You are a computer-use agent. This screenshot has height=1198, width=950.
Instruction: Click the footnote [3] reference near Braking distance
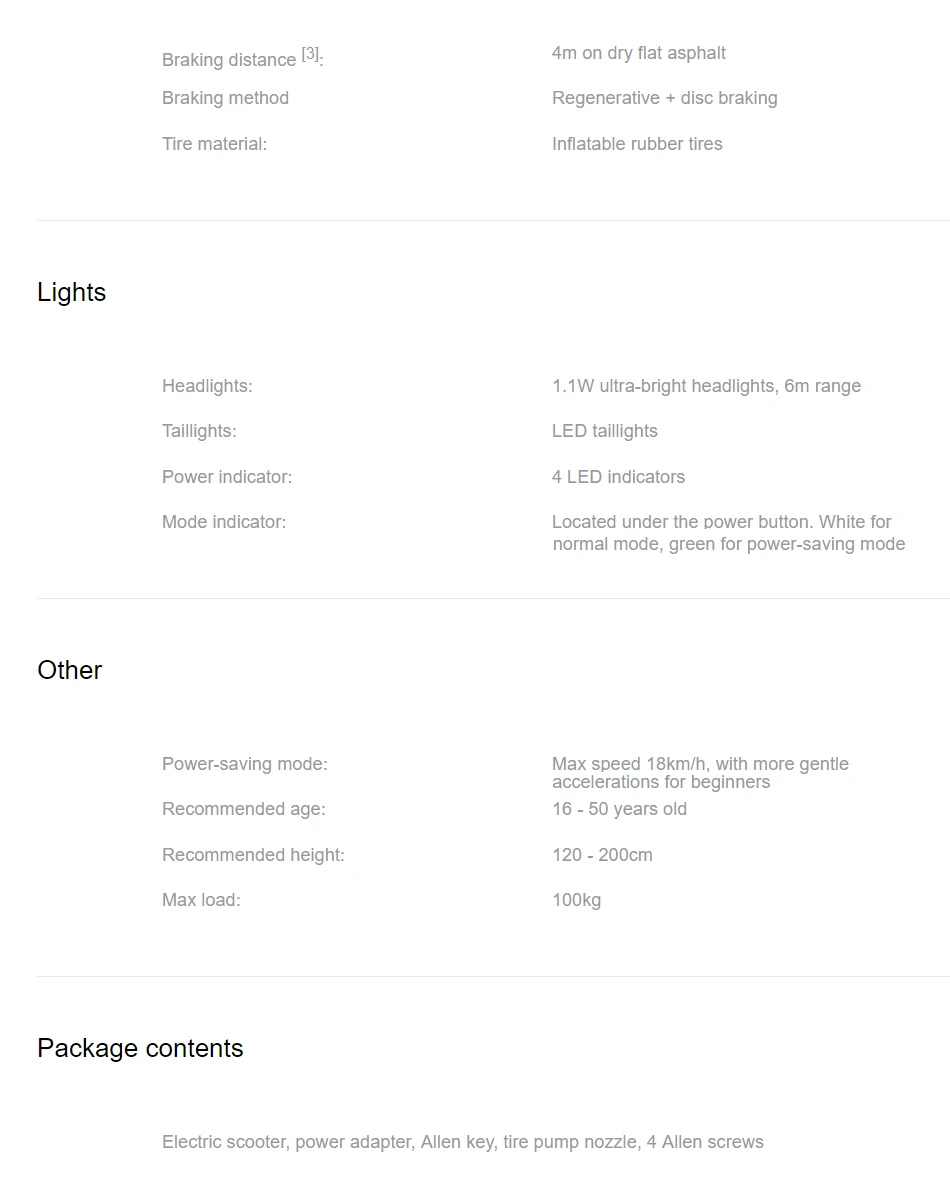click(x=310, y=53)
